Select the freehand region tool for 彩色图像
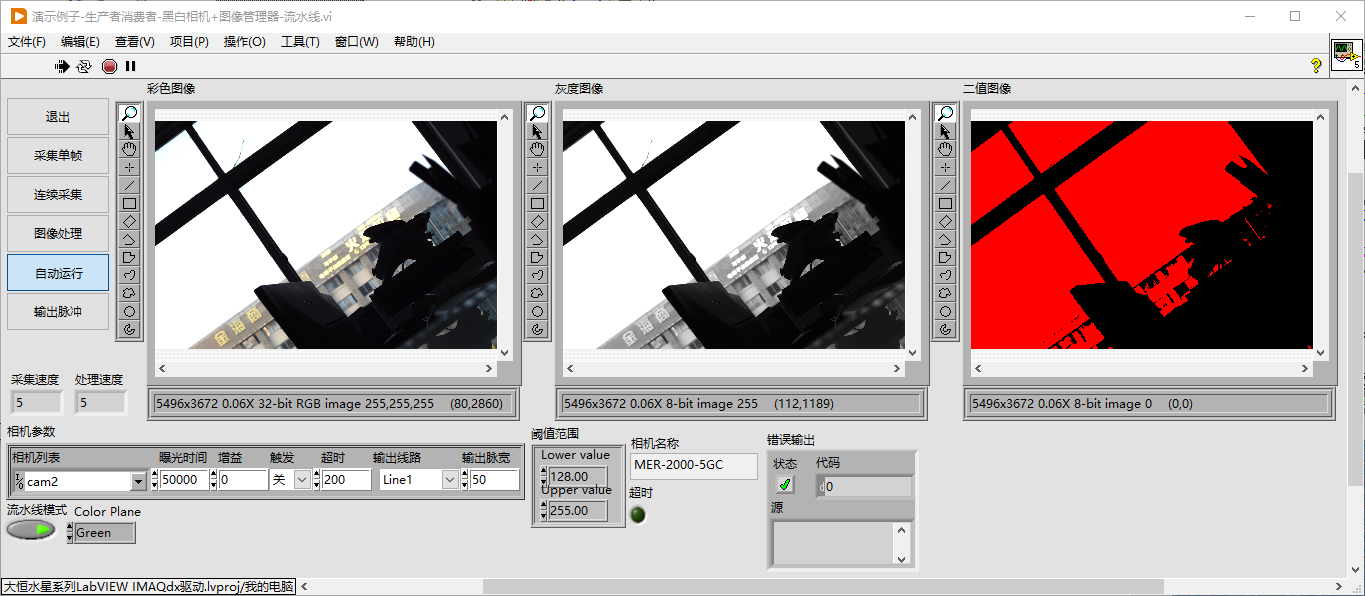1365x596 pixels. pos(130,293)
